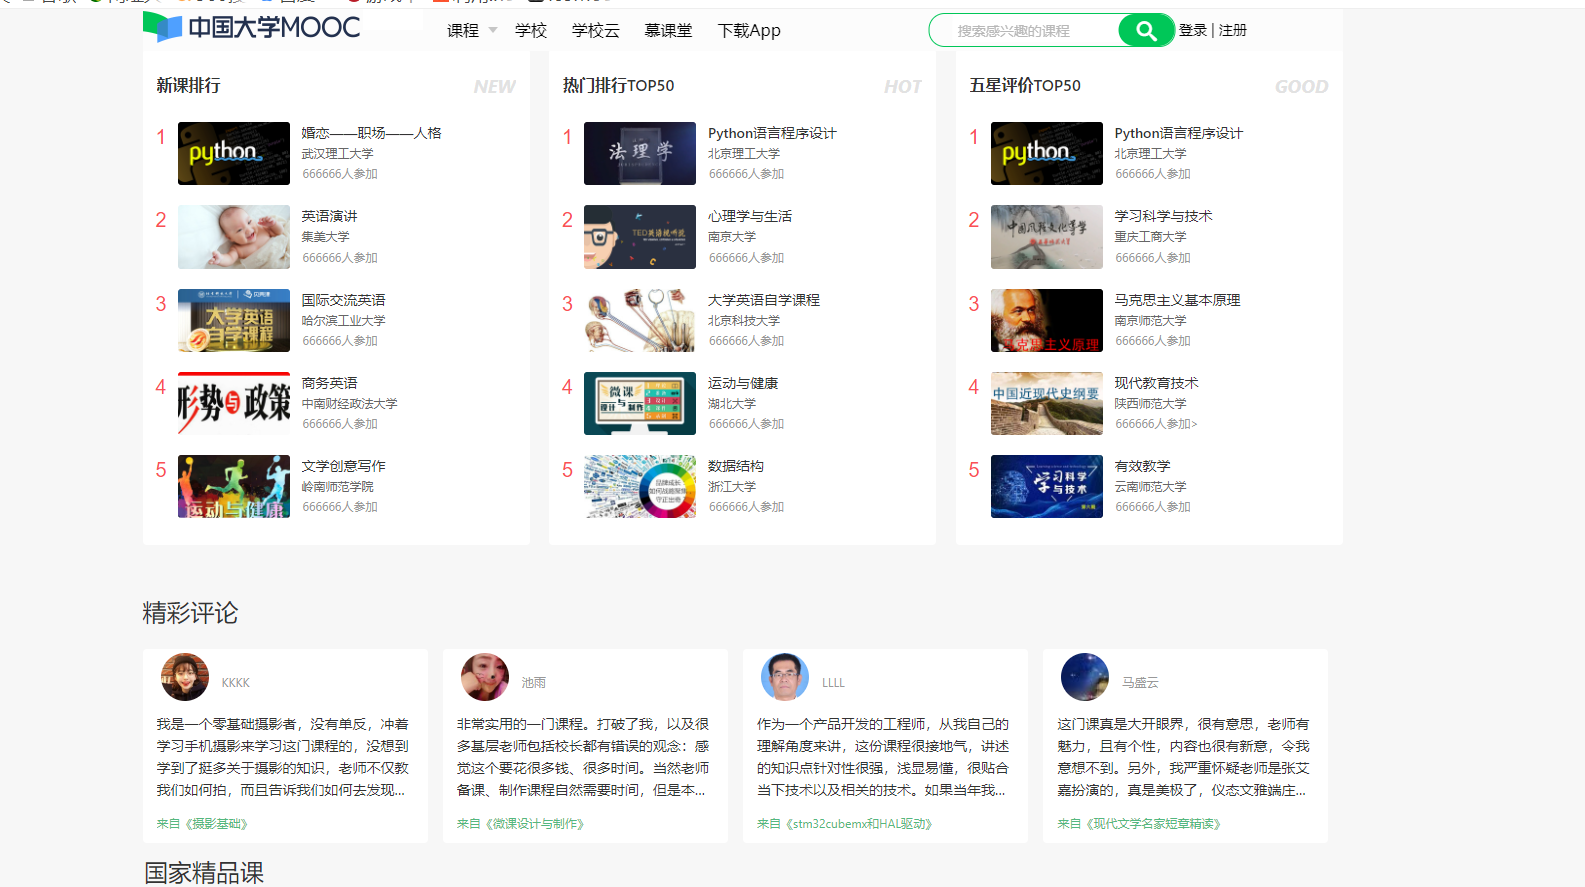1585x887 pixels.
Task: Click 马盛云 reviewer avatar
Action: pos(1085,677)
